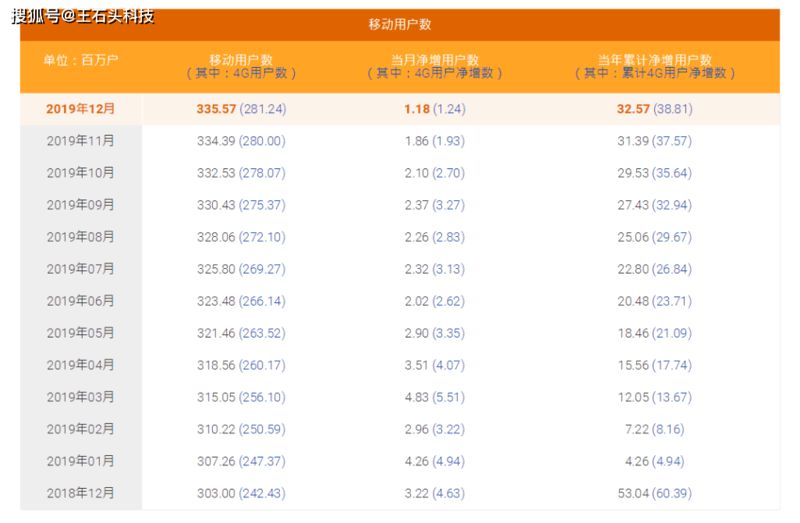
Task: Select the 2019年11月 row label
Action: (81, 141)
